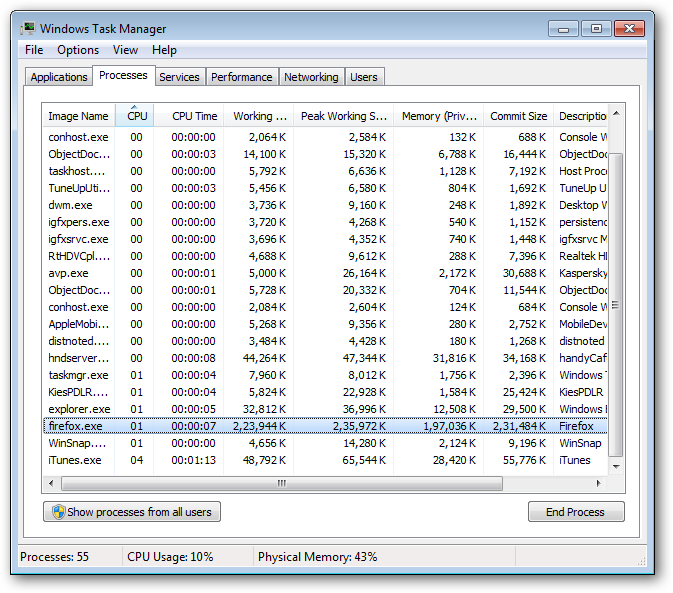Sort by Memory (Private) column header
The image size is (673, 593).
[438, 116]
